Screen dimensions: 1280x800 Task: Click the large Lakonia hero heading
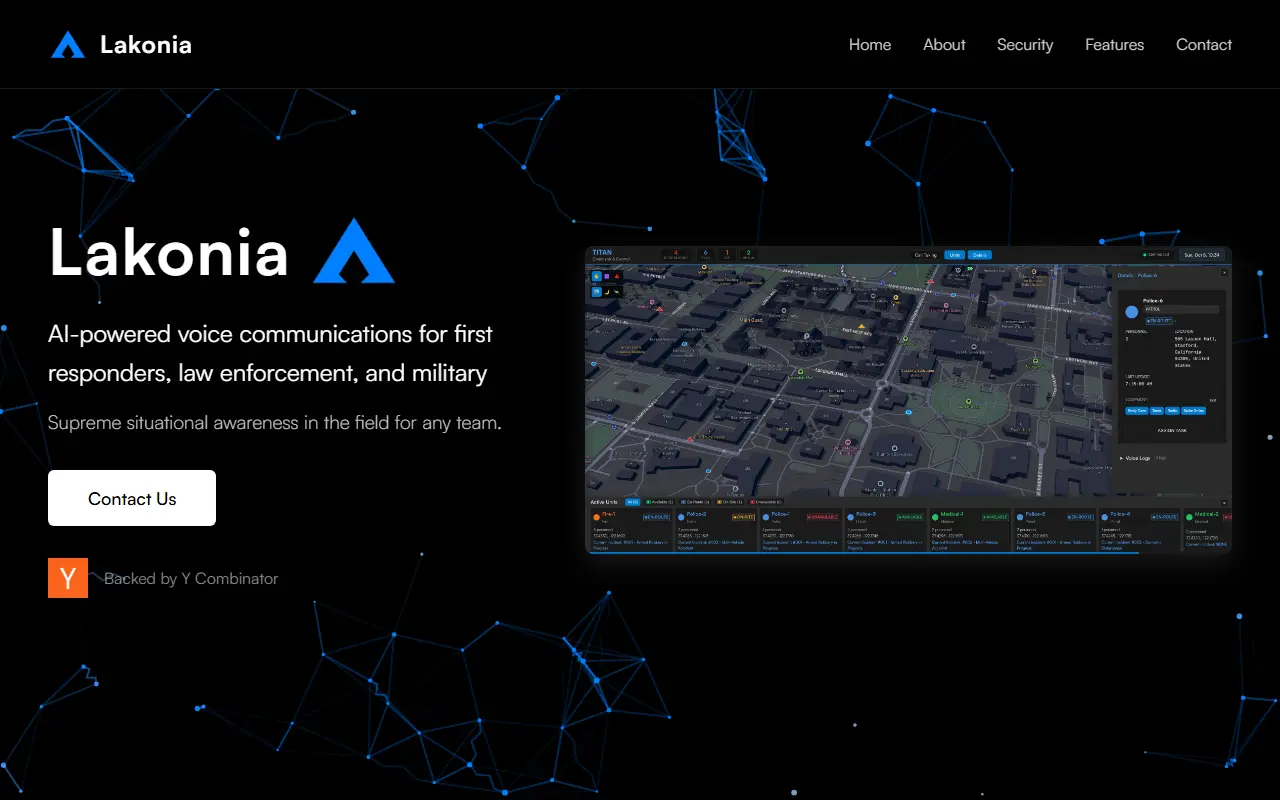(169, 251)
